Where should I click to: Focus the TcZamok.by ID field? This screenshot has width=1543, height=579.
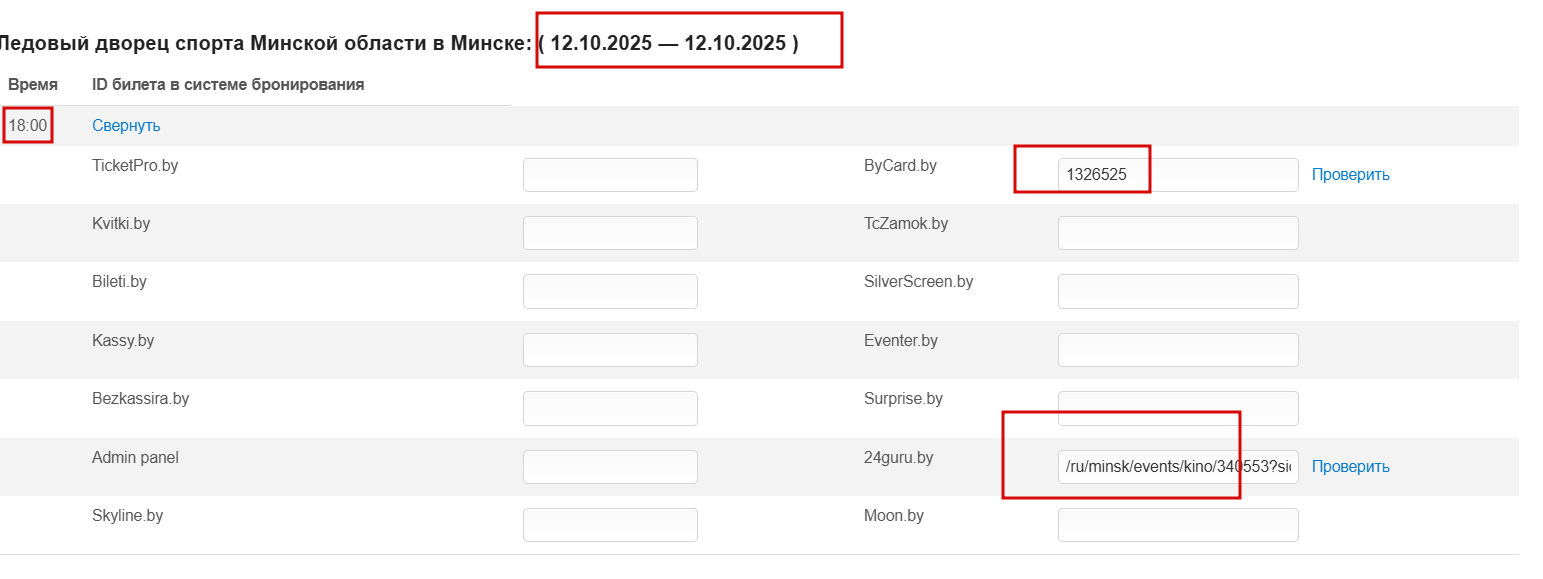tap(1178, 233)
